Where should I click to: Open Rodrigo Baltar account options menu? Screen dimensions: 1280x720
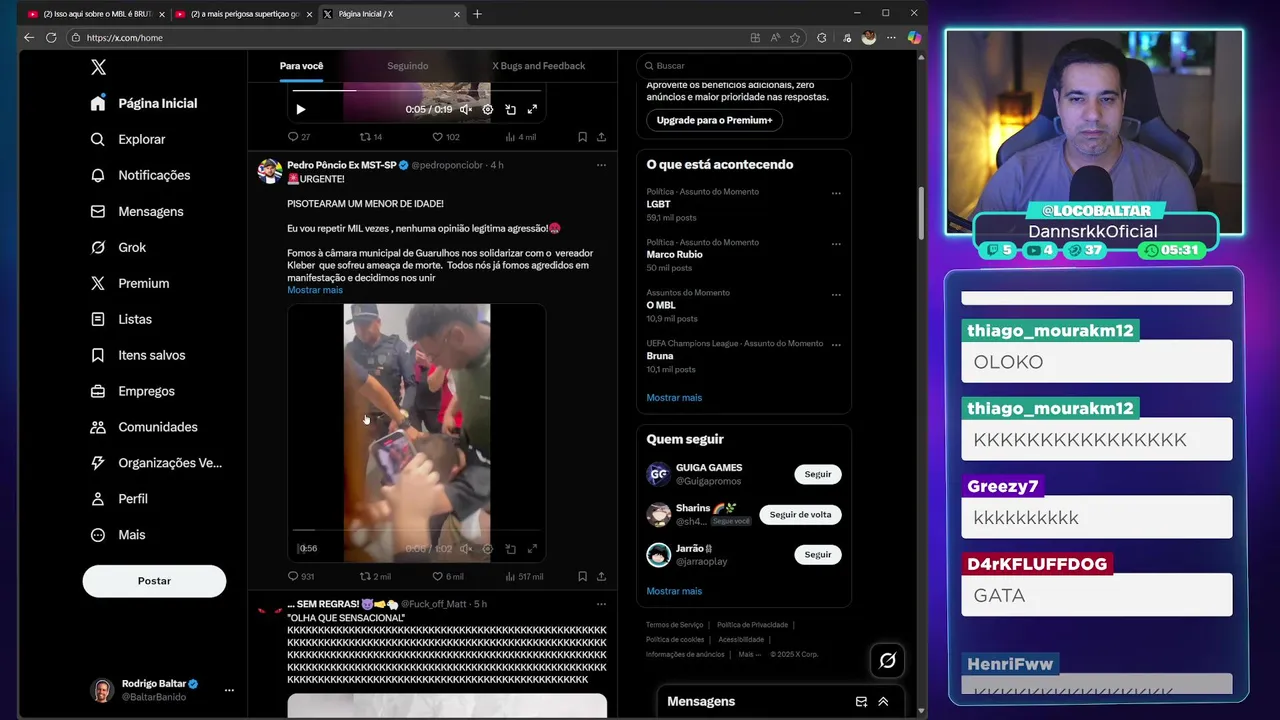pyautogui.click(x=229, y=690)
